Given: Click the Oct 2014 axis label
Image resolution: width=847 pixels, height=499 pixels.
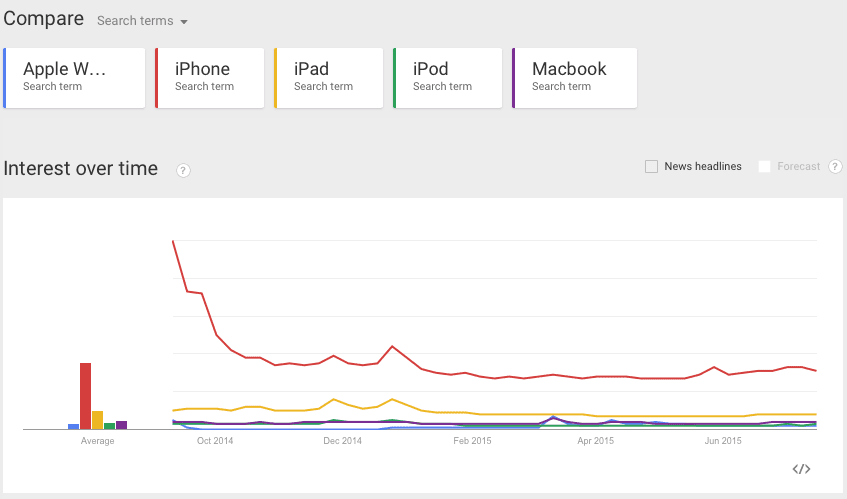Looking at the screenshot, I should tap(217, 440).
